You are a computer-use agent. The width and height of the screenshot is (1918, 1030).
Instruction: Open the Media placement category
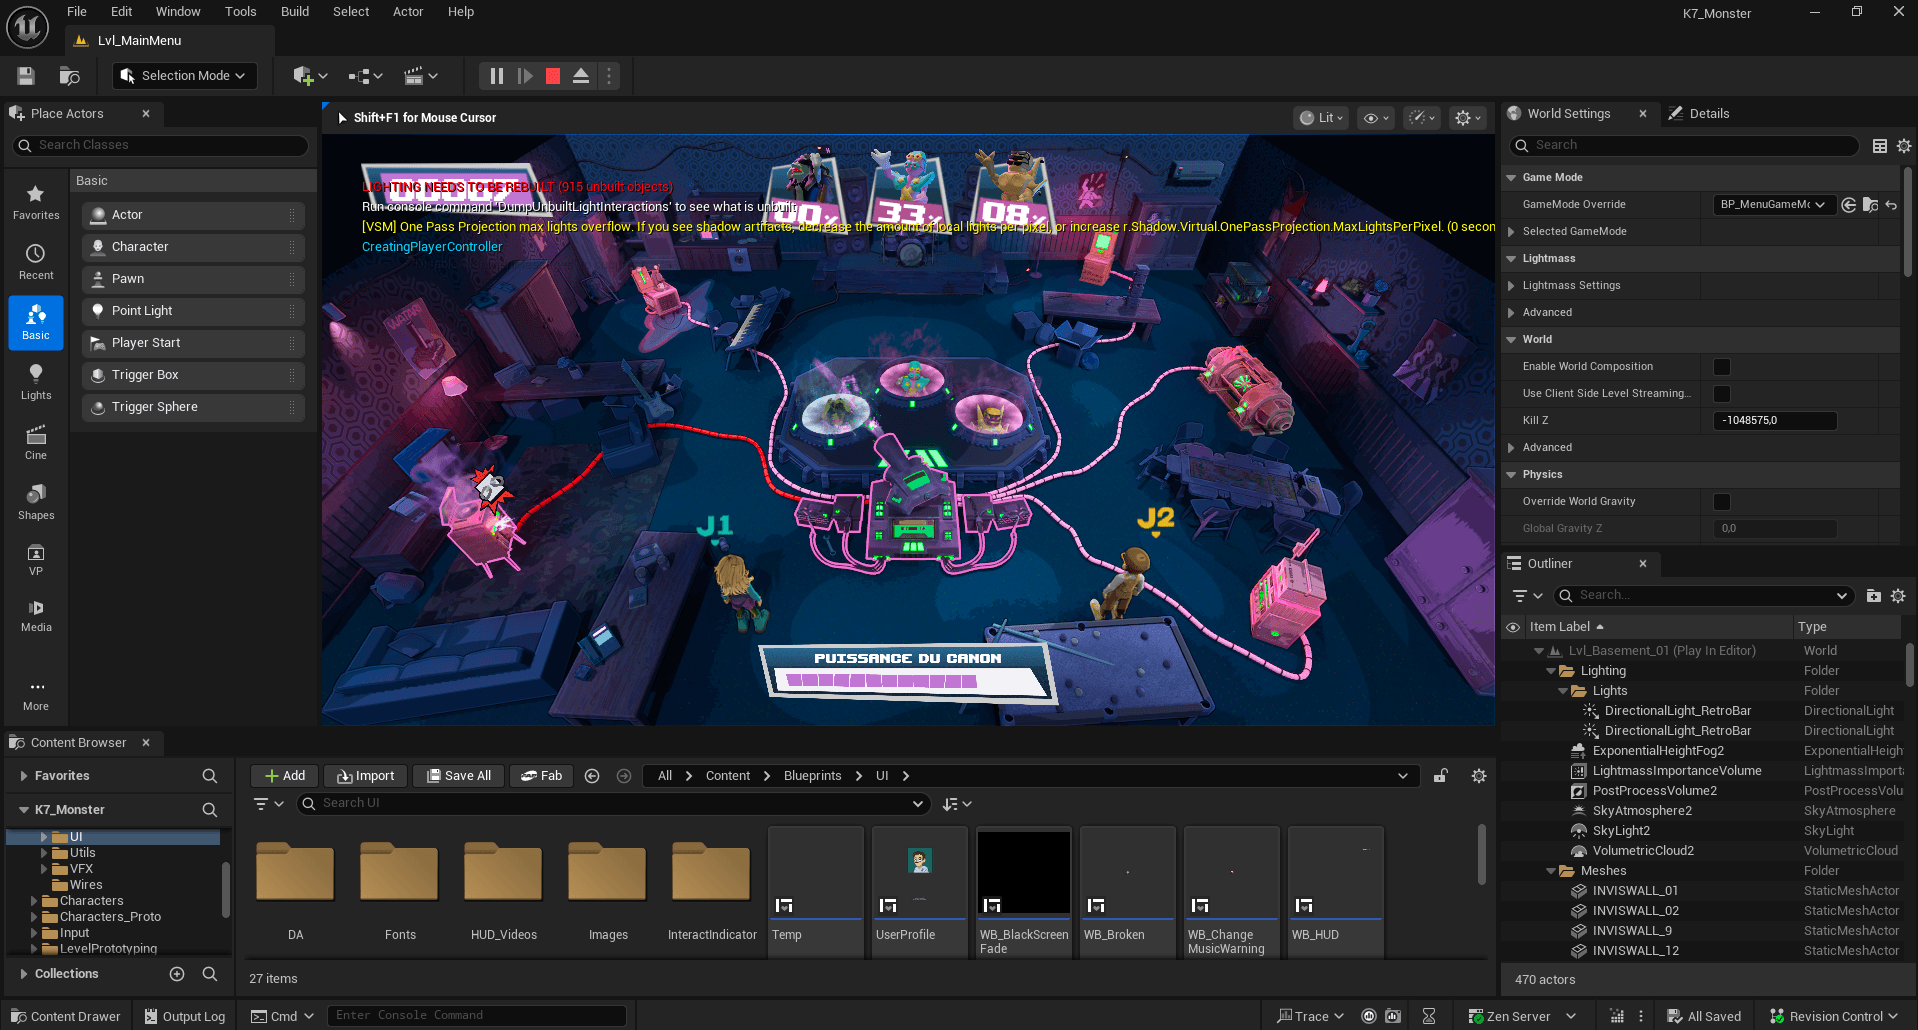(35, 613)
